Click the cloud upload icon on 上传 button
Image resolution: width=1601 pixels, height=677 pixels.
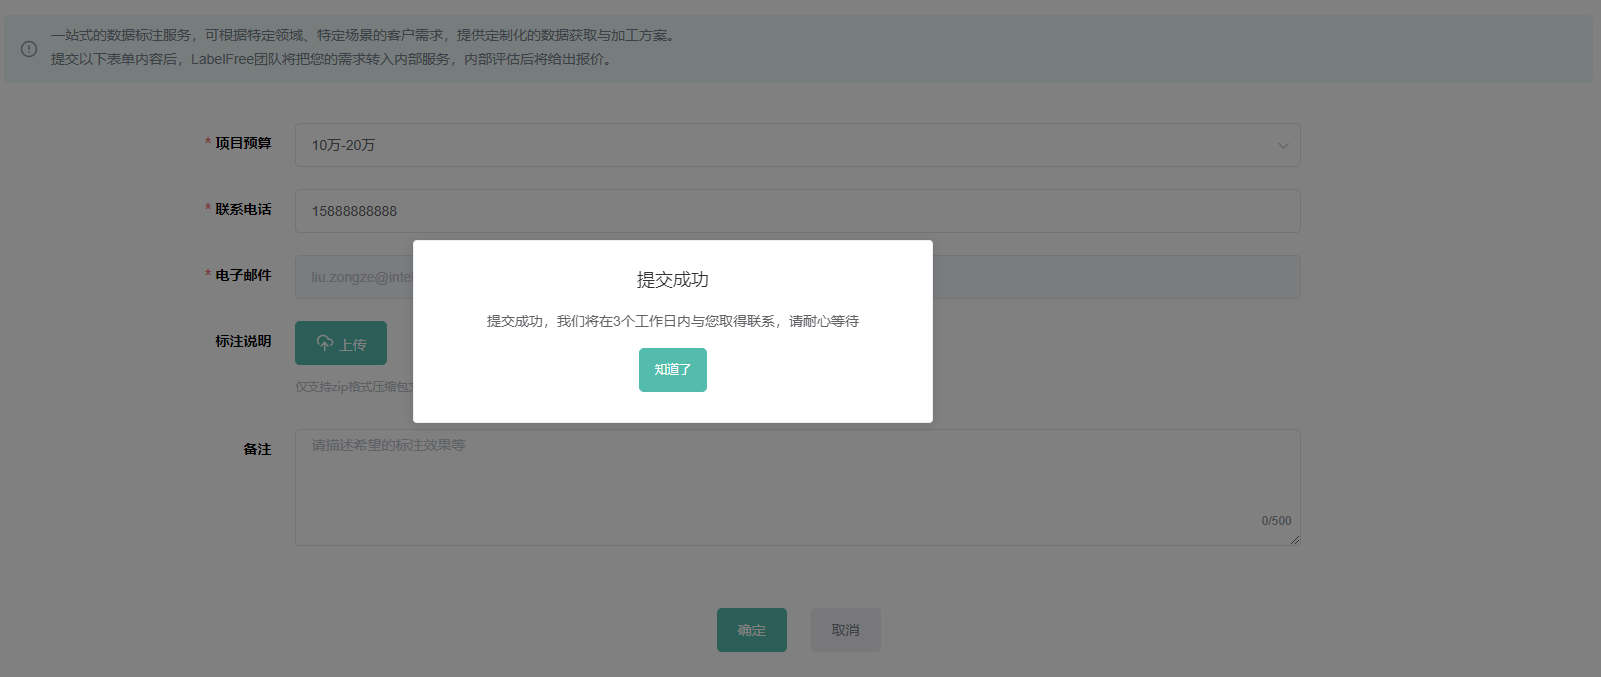click(325, 343)
